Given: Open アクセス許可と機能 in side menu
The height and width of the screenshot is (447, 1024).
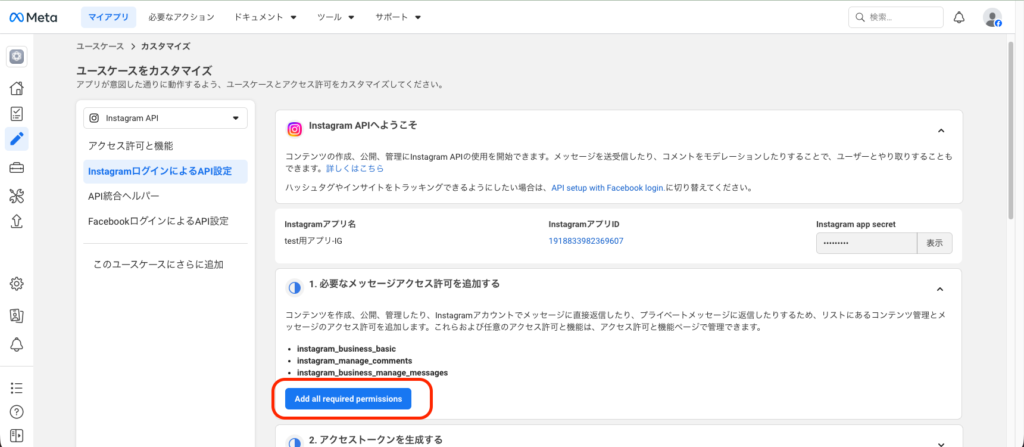Looking at the screenshot, I should (x=131, y=146).
